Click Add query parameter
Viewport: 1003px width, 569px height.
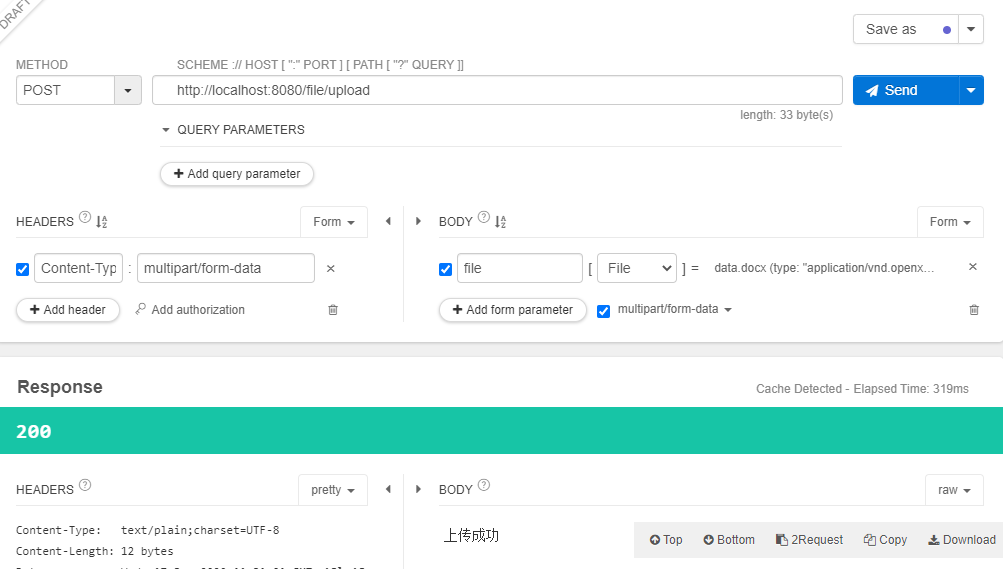point(237,174)
